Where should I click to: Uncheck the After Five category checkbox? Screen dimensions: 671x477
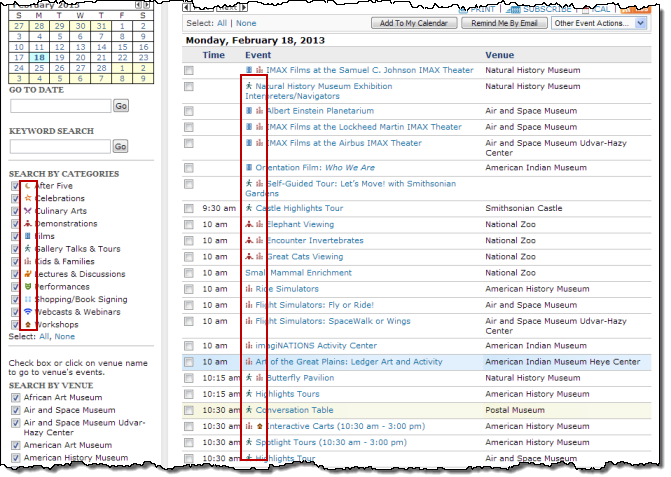click(x=15, y=186)
